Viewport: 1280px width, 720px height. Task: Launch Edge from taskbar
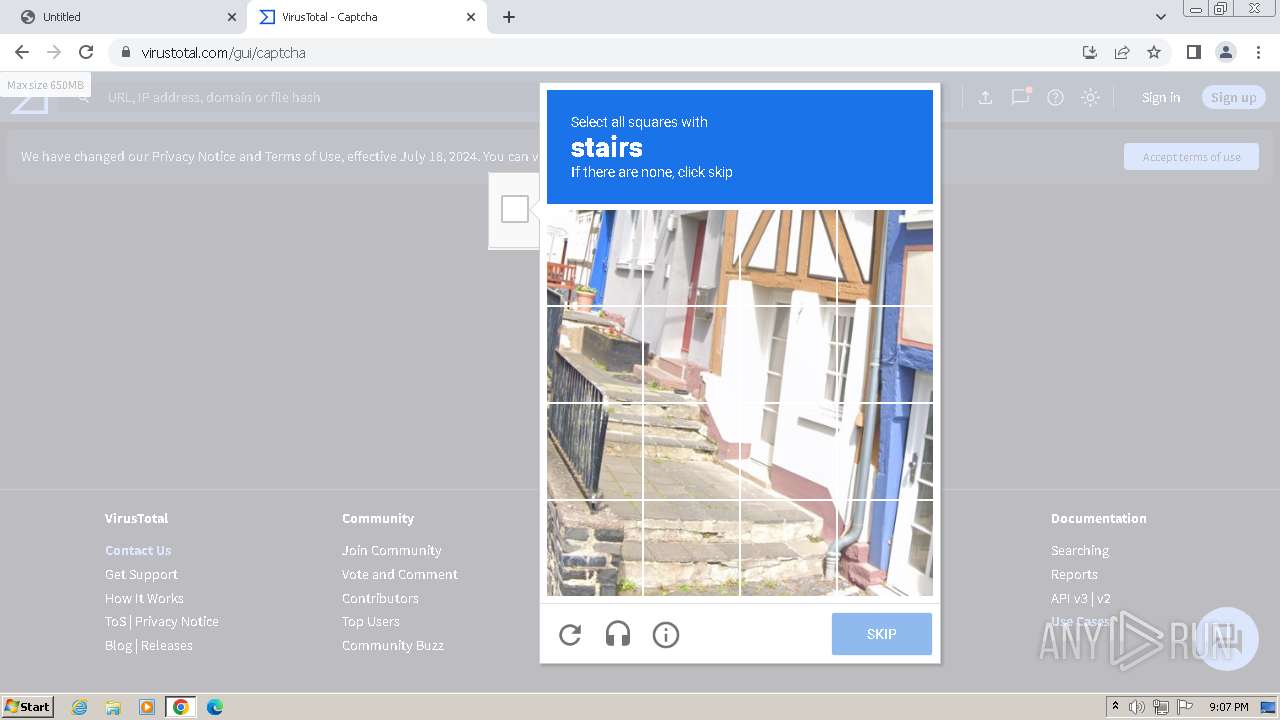coord(215,707)
